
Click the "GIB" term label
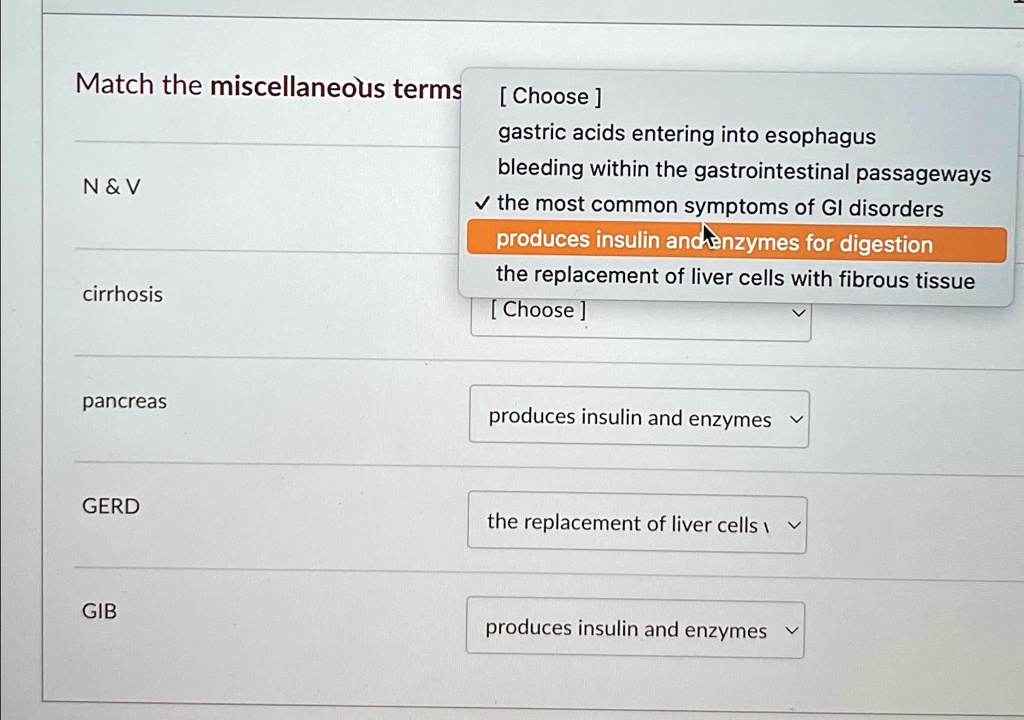coord(98,611)
